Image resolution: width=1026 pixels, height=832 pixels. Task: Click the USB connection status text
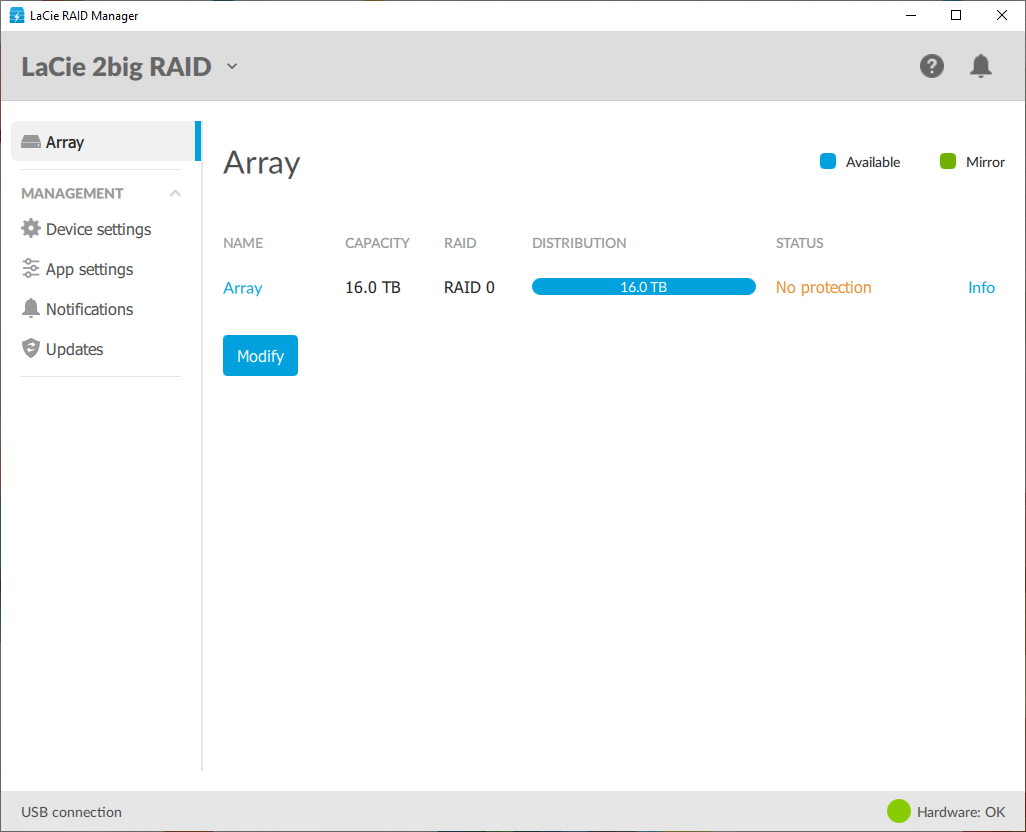coord(71,812)
